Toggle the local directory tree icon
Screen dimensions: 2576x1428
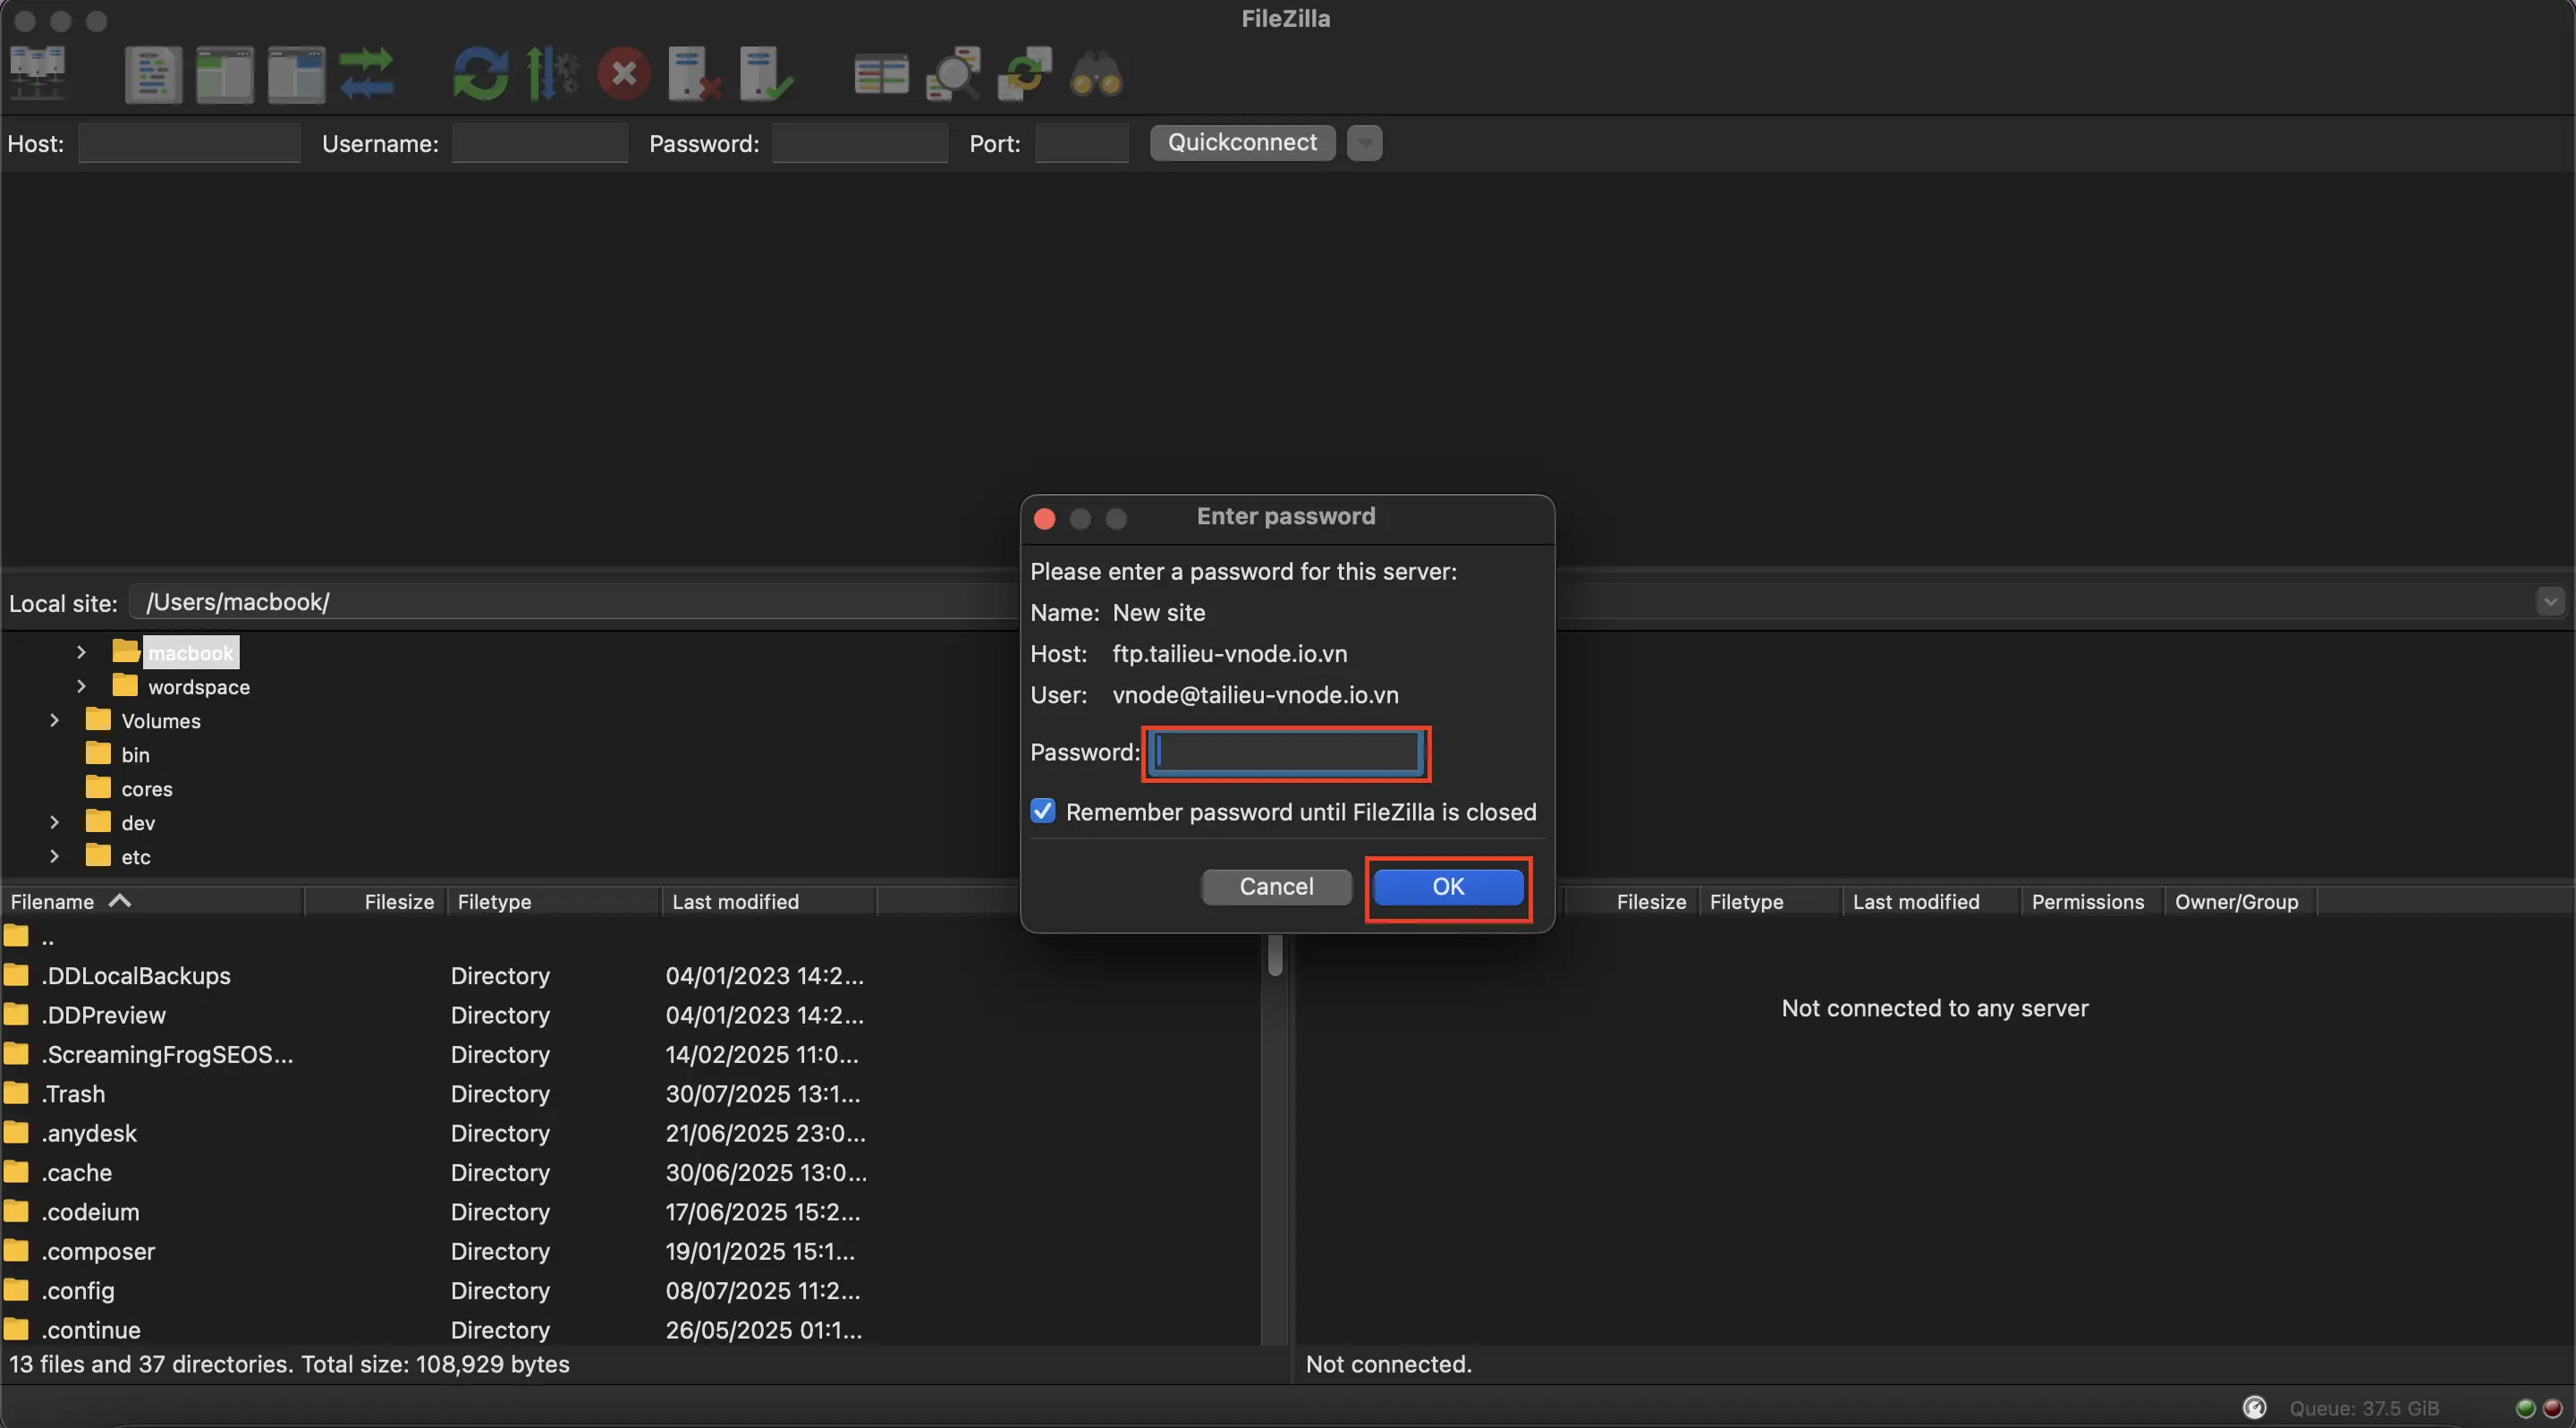pos(225,74)
